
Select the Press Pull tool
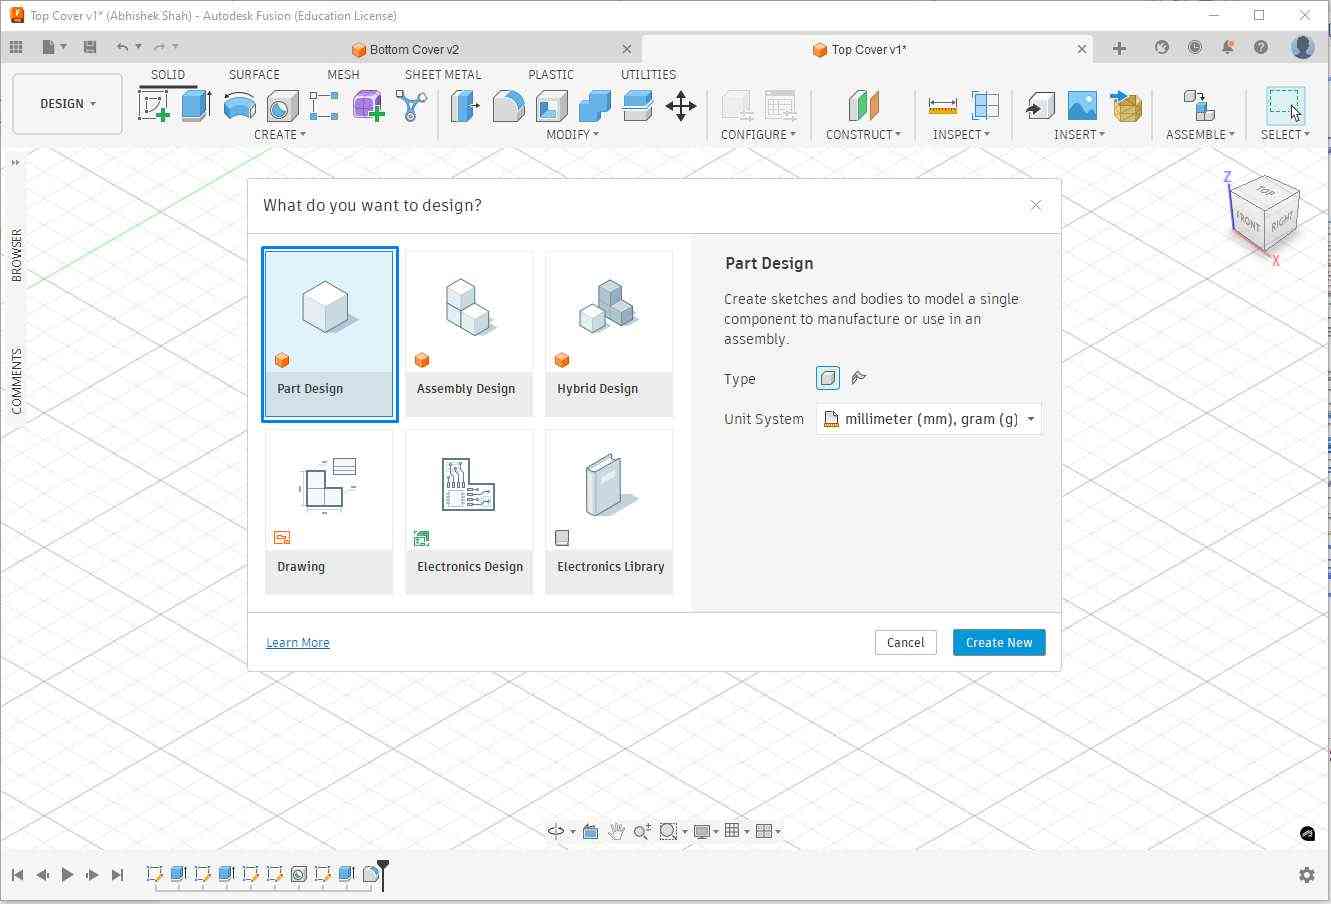[465, 105]
